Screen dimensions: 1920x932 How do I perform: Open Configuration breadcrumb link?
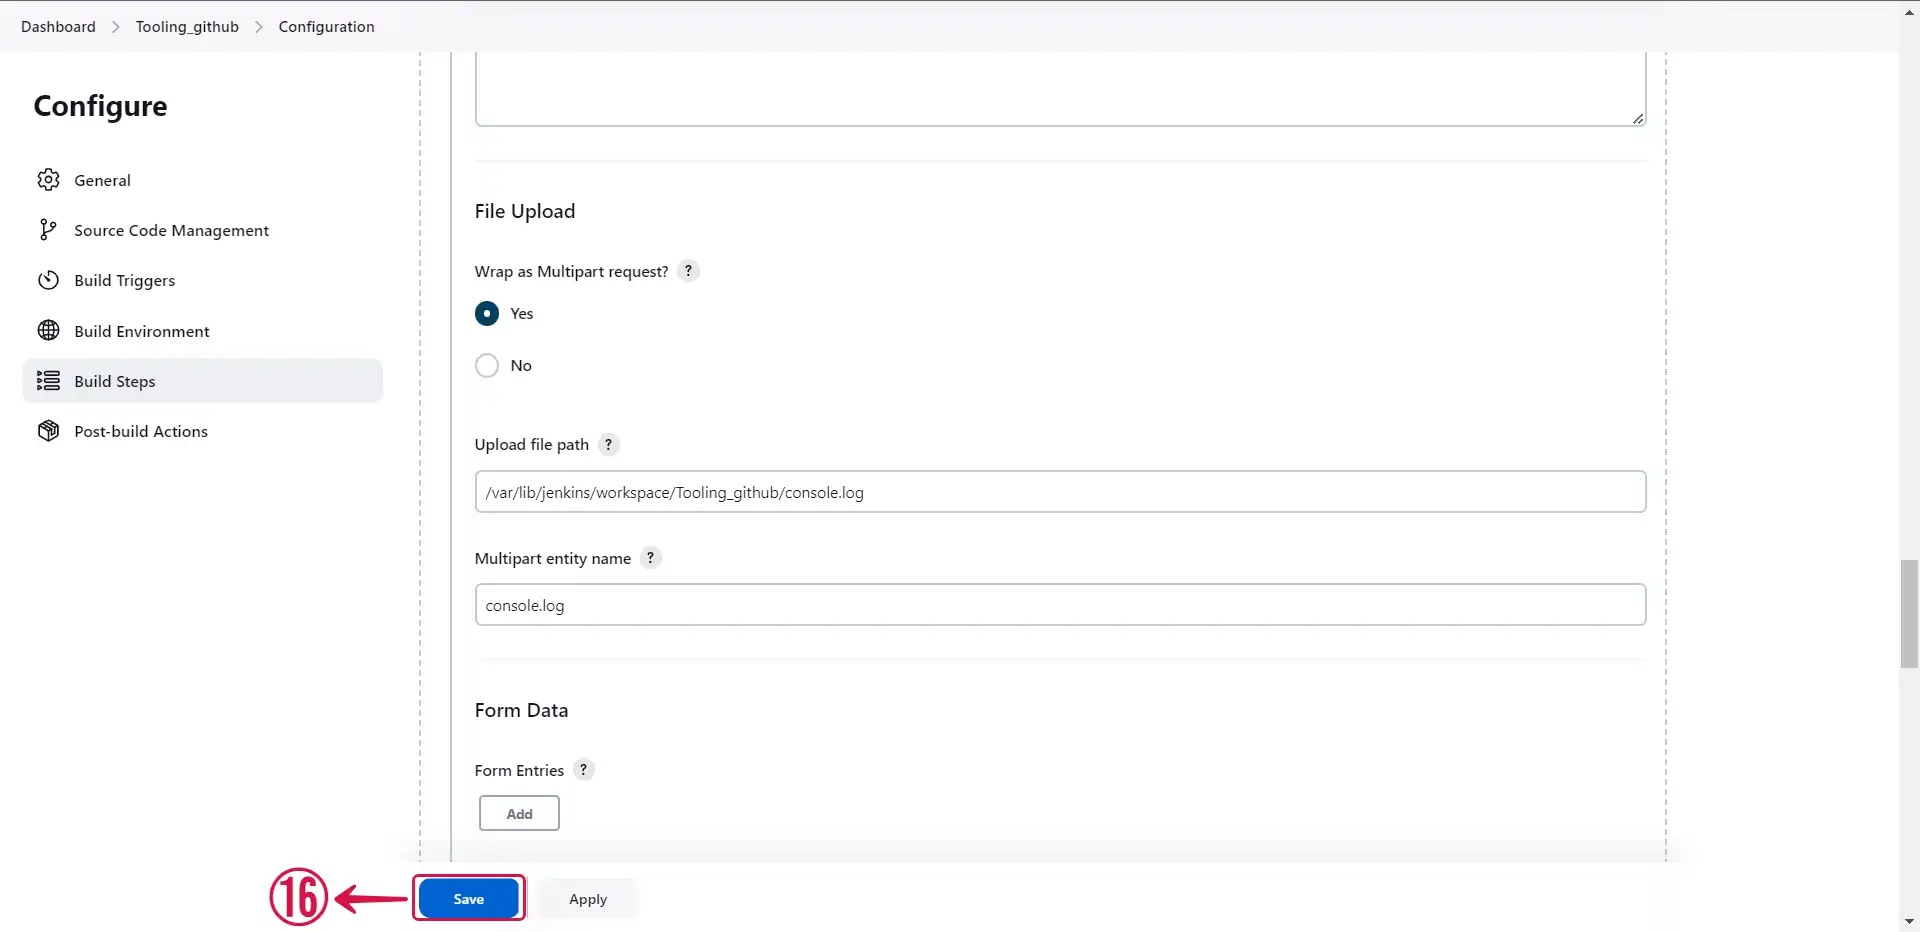coord(326,27)
